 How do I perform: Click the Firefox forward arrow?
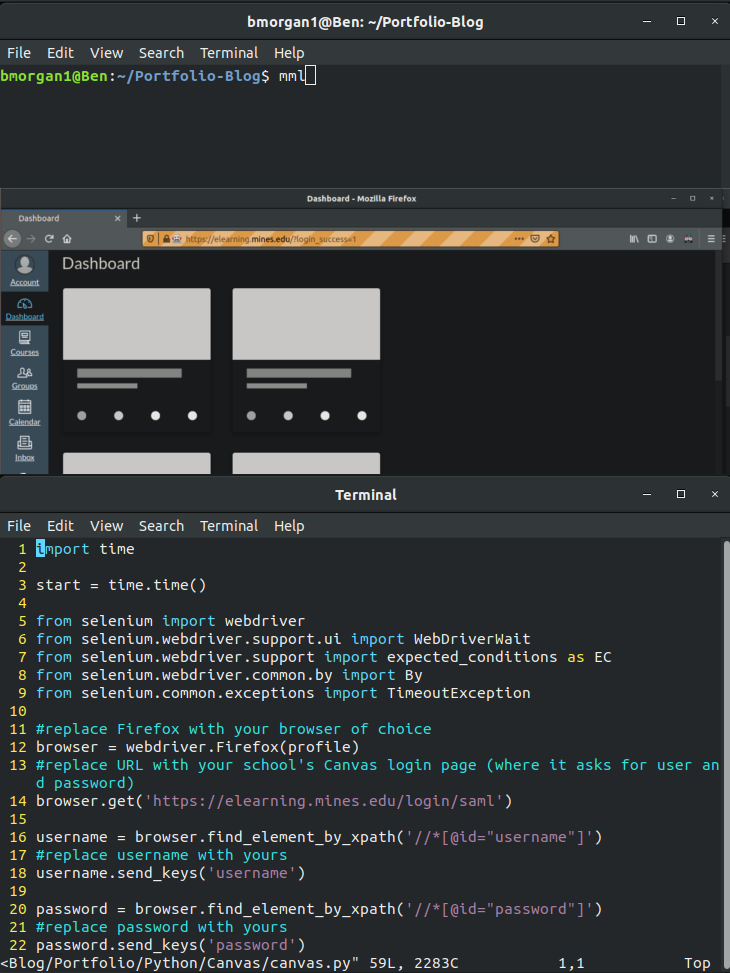point(31,238)
